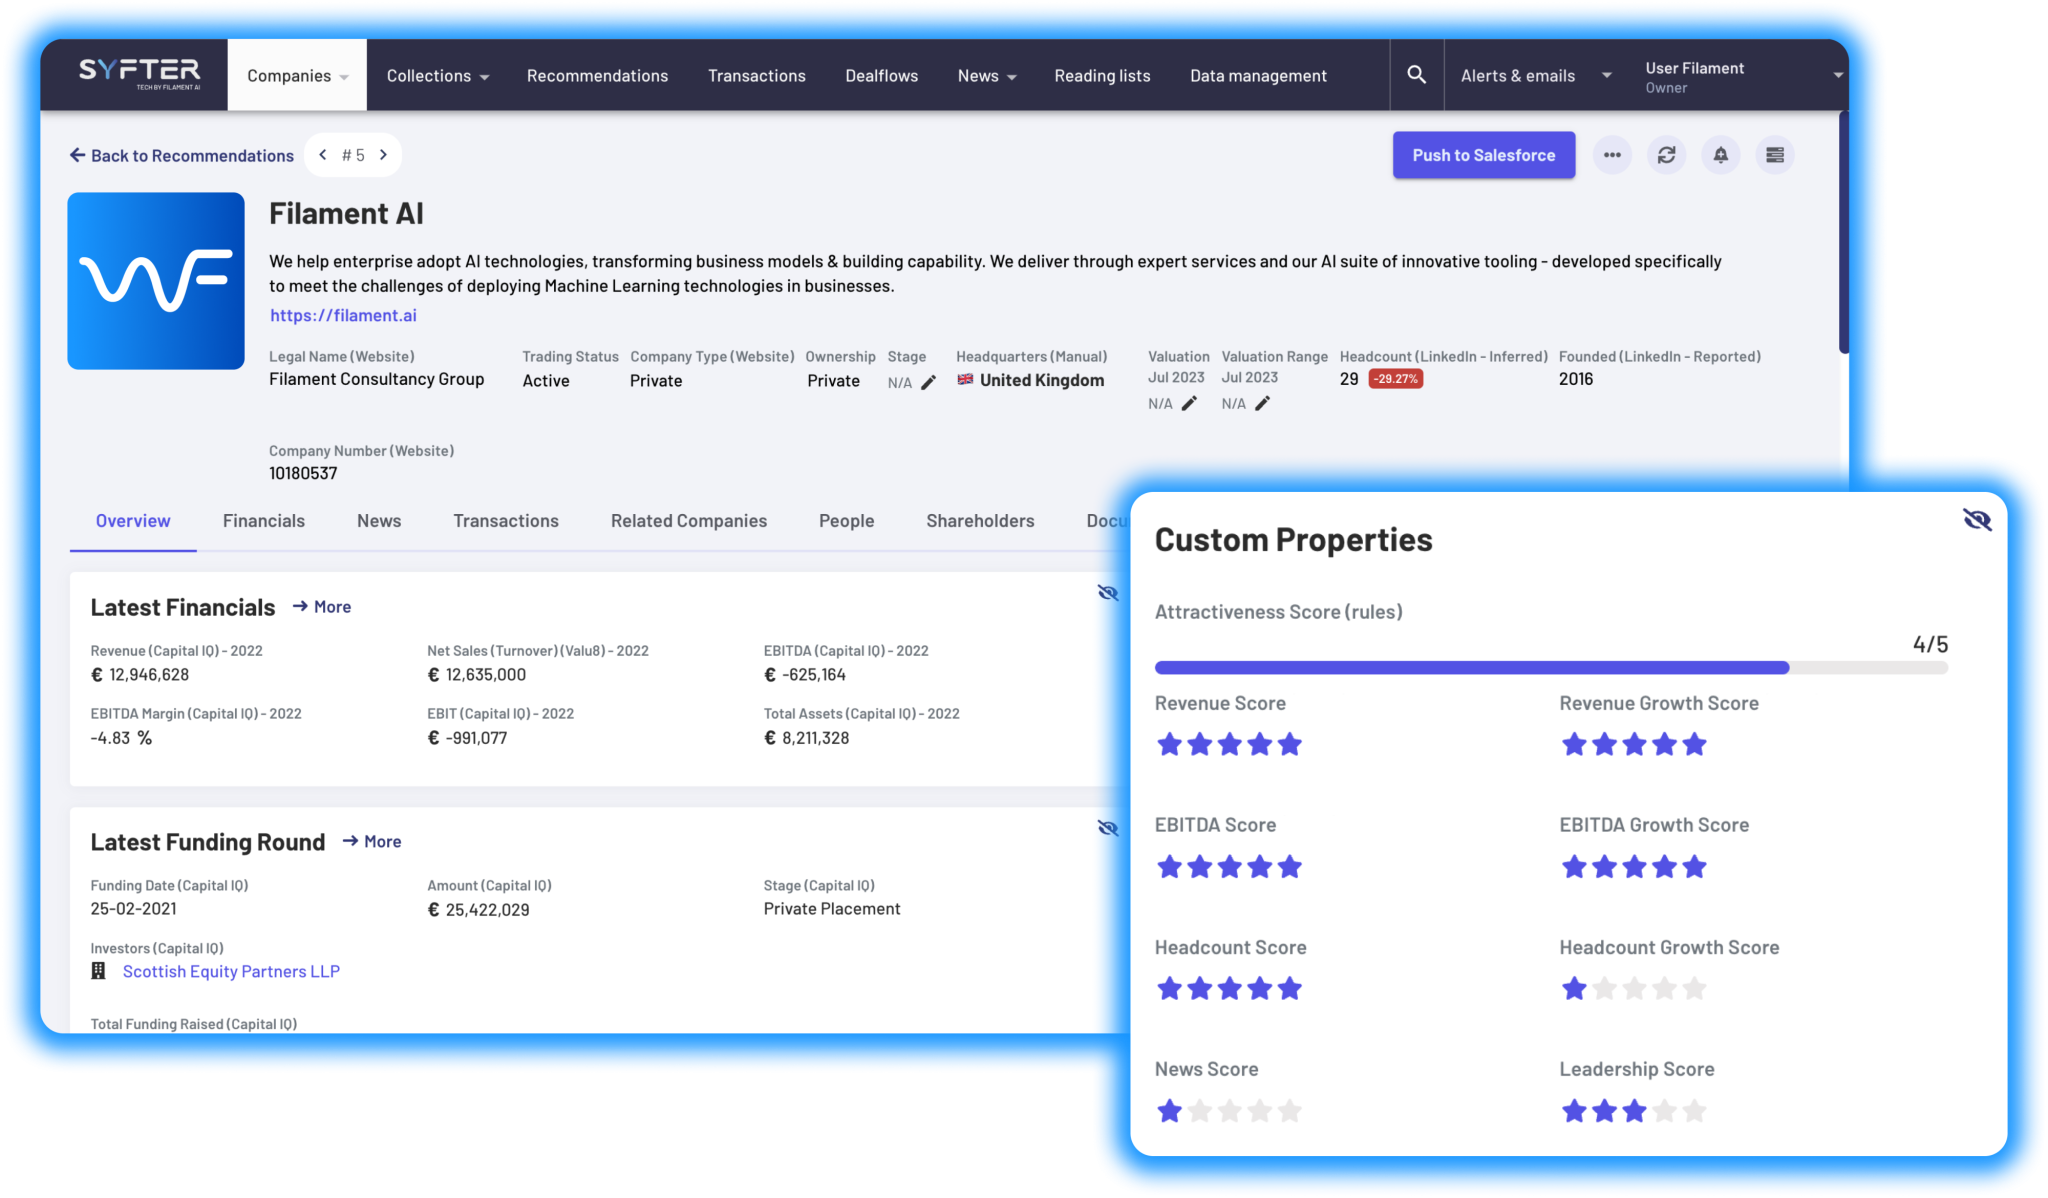Edit the Valuation pencil icon
This screenshot has height=1198, width=2048.
1189,403
